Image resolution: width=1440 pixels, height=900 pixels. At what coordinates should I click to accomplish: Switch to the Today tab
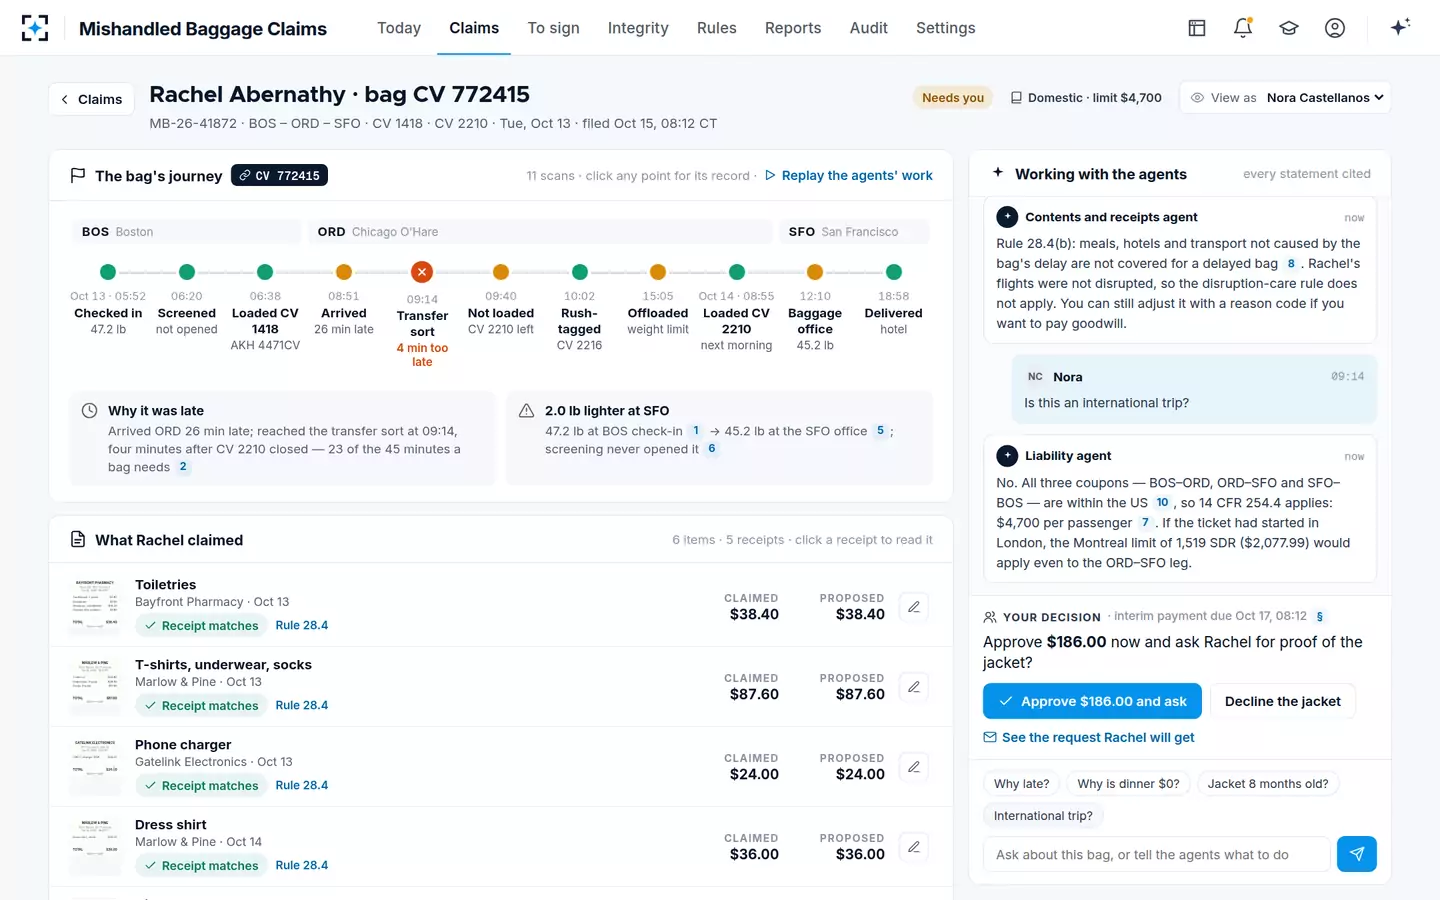point(399,28)
